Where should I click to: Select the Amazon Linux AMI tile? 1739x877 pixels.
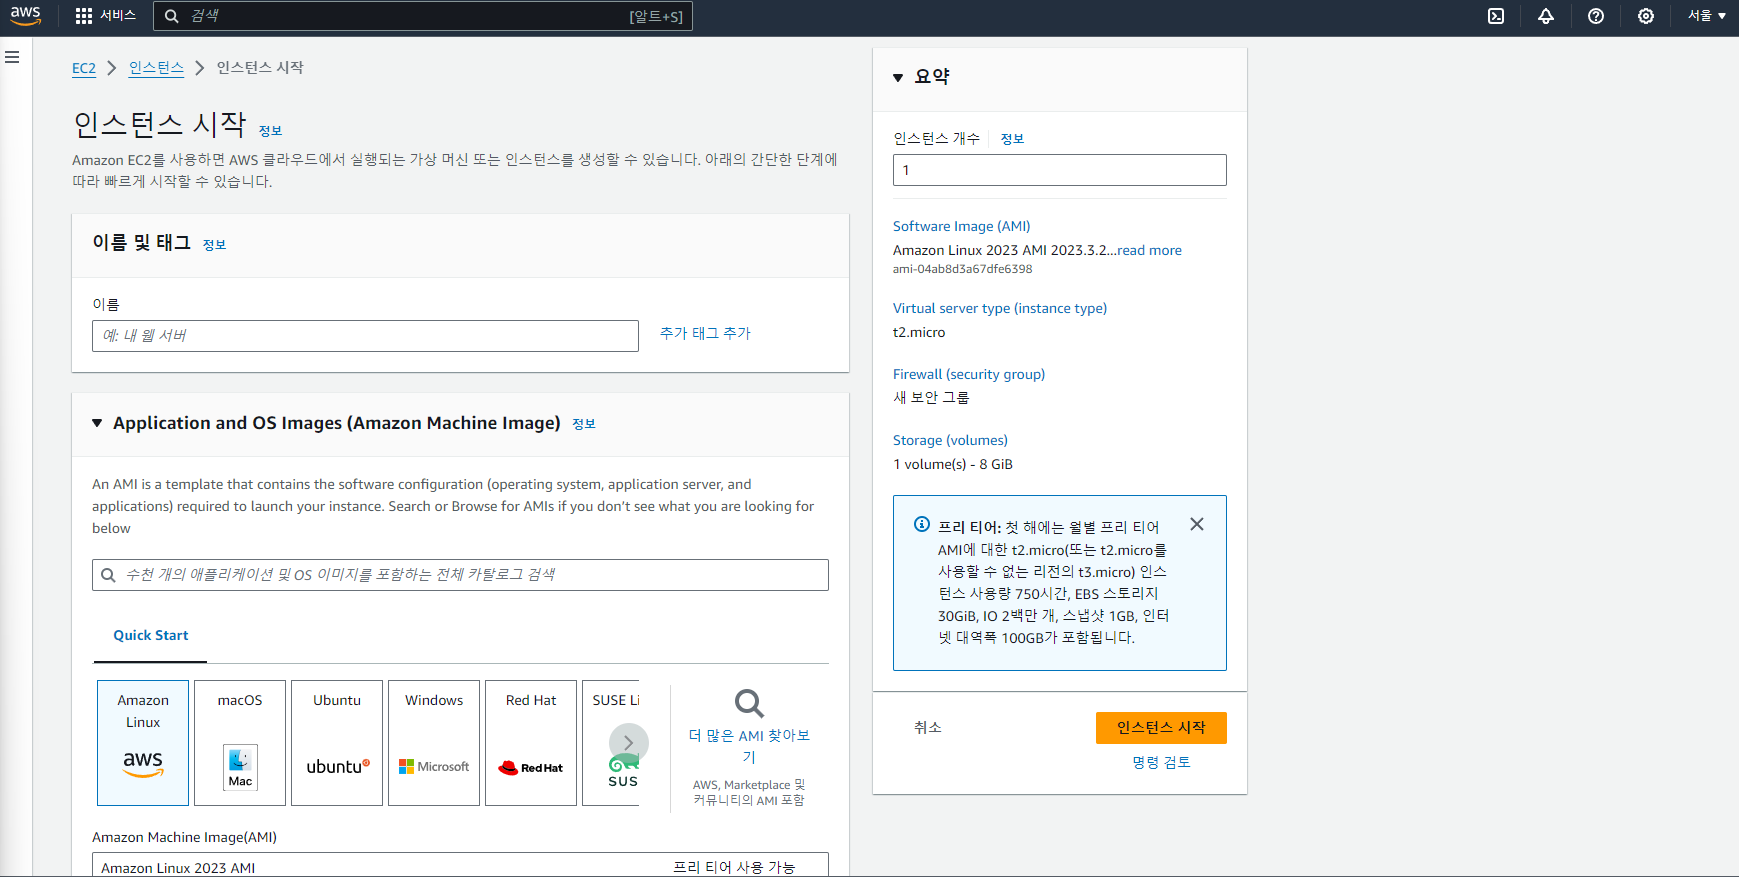click(143, 743)
